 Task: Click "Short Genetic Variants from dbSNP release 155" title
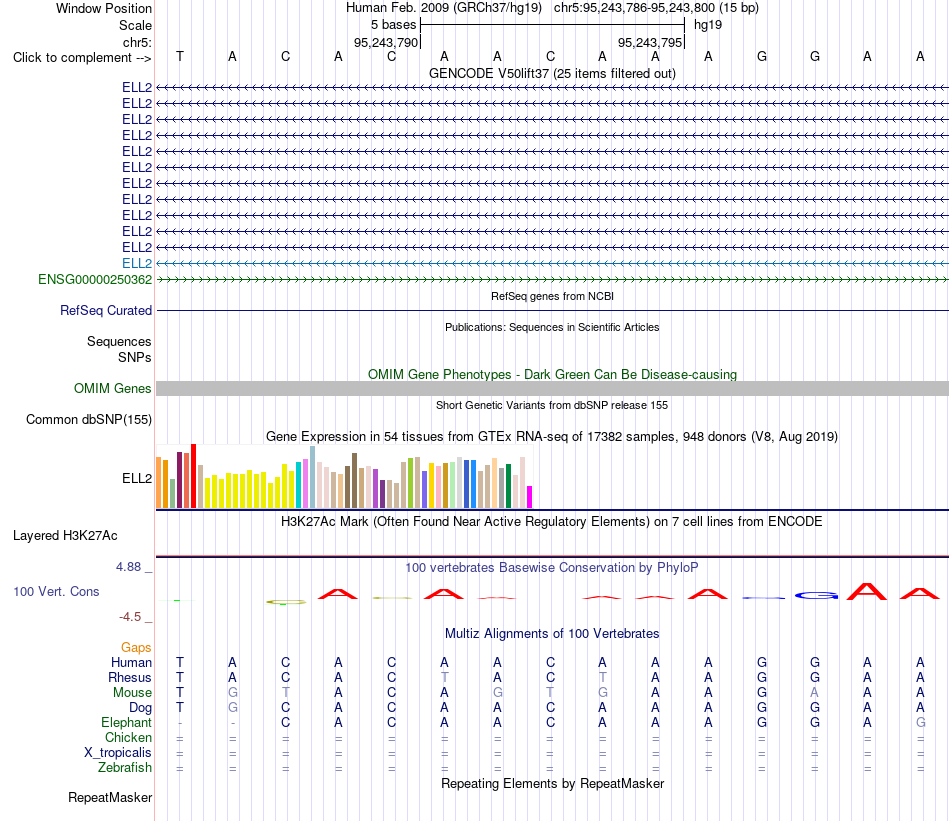coord(552,405)
